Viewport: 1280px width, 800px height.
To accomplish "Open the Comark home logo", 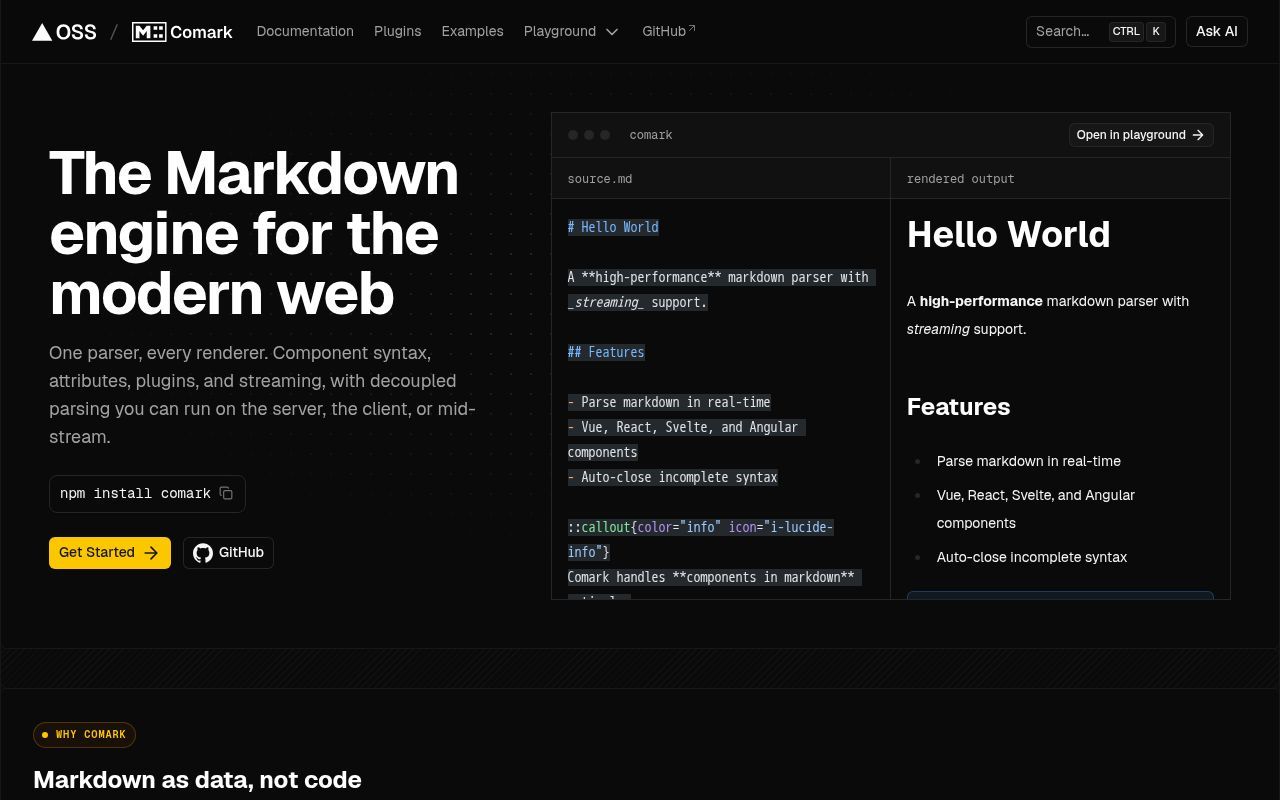I will (x=182, y=32).
